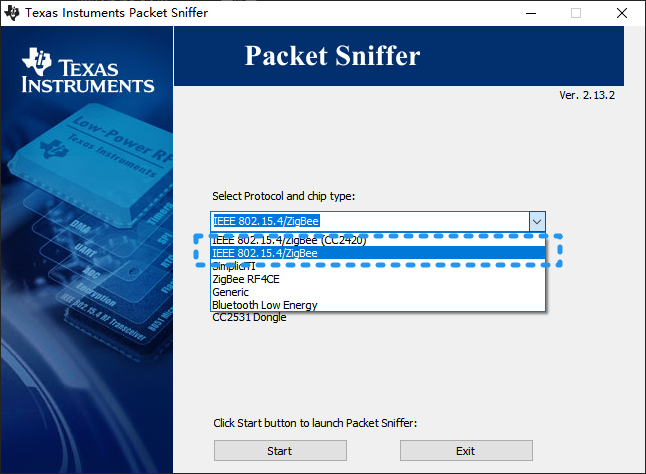The width and height of the screenshot is (646, 474).
Task: Click the 'Select Protocol and chip type:' label
Action: (283, 196)
